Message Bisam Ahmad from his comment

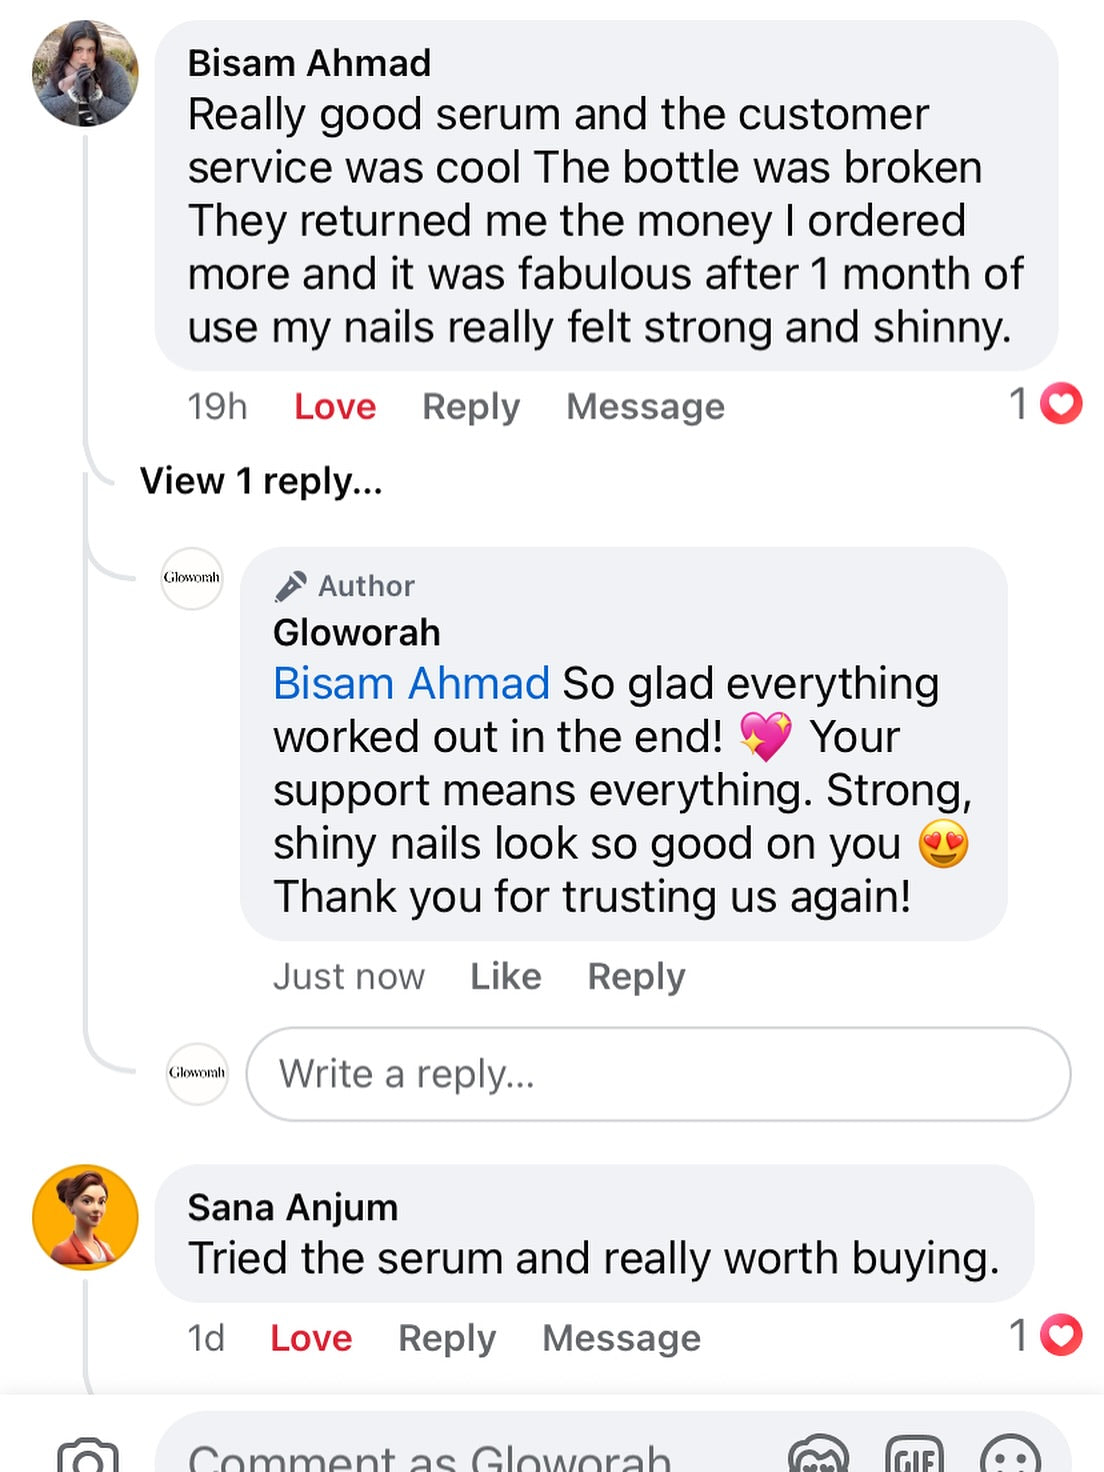(x=645, y=407)
